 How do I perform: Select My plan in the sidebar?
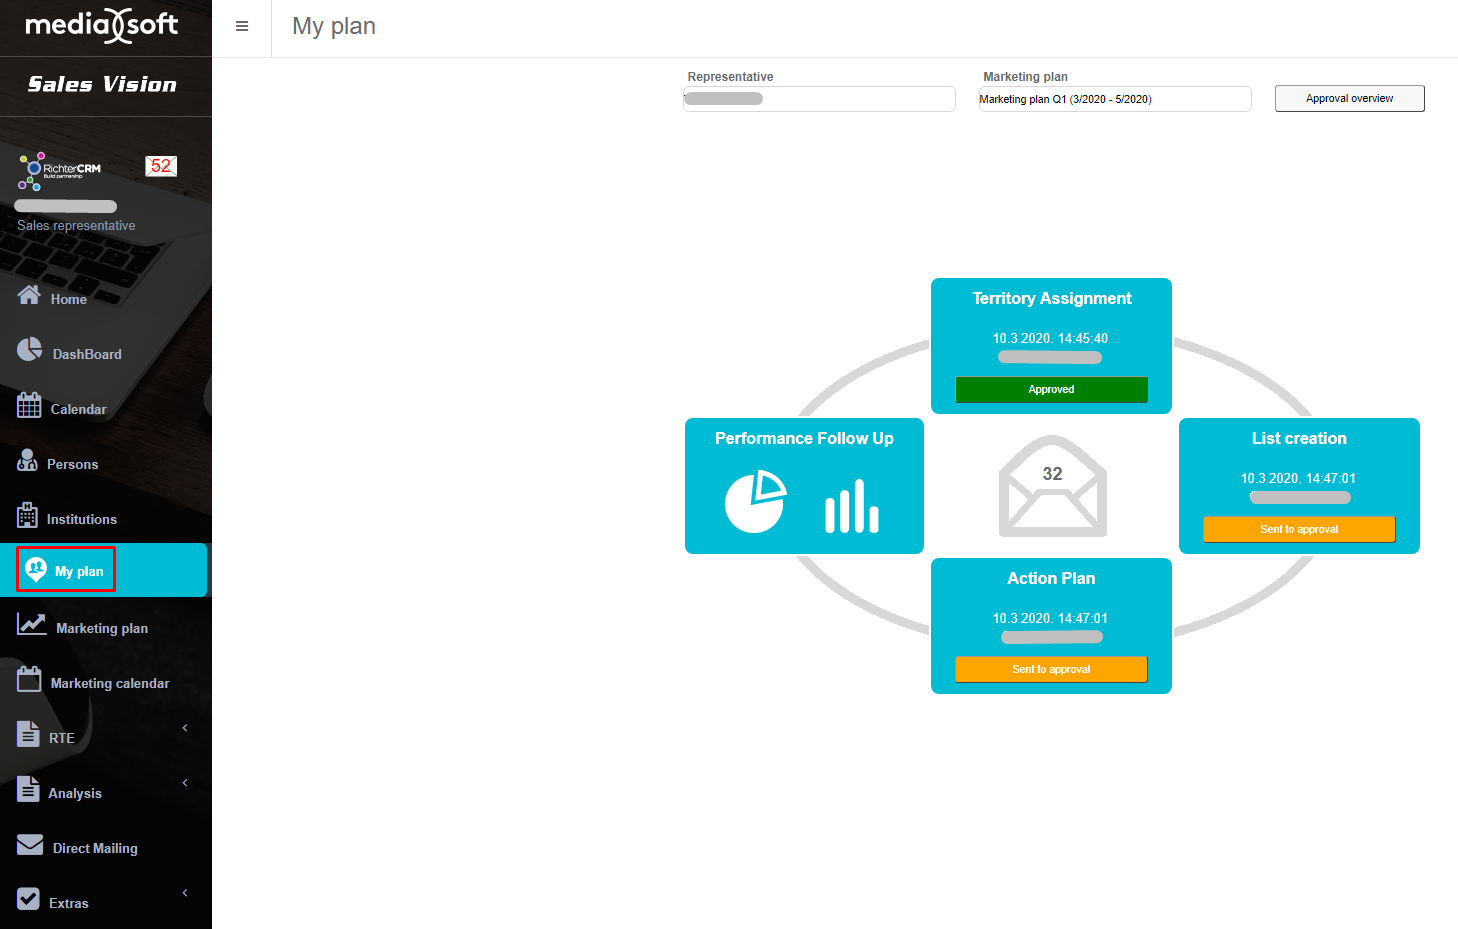67,570
